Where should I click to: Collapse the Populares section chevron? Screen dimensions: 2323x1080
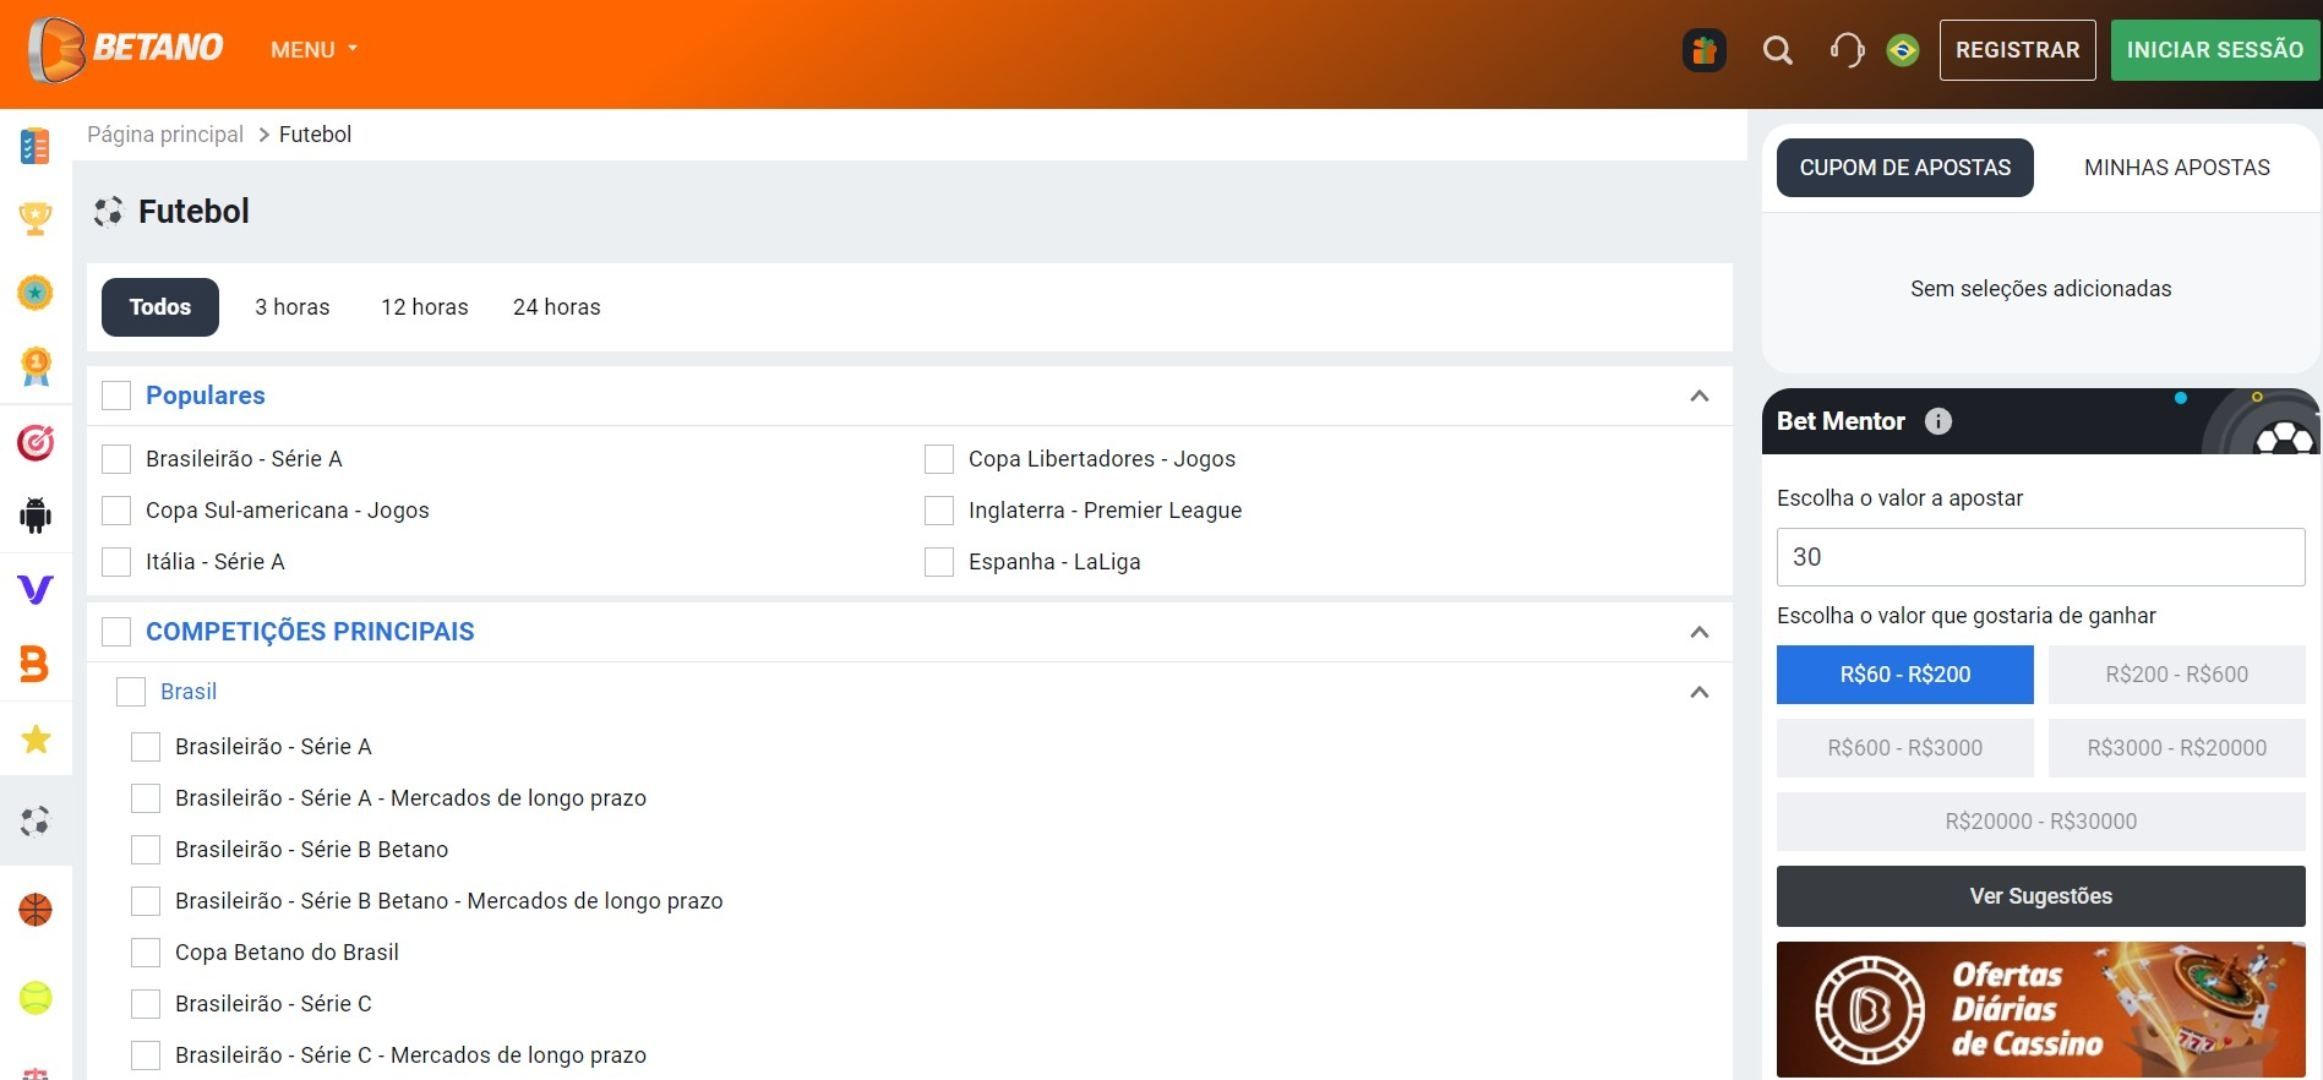(1699, 396)
